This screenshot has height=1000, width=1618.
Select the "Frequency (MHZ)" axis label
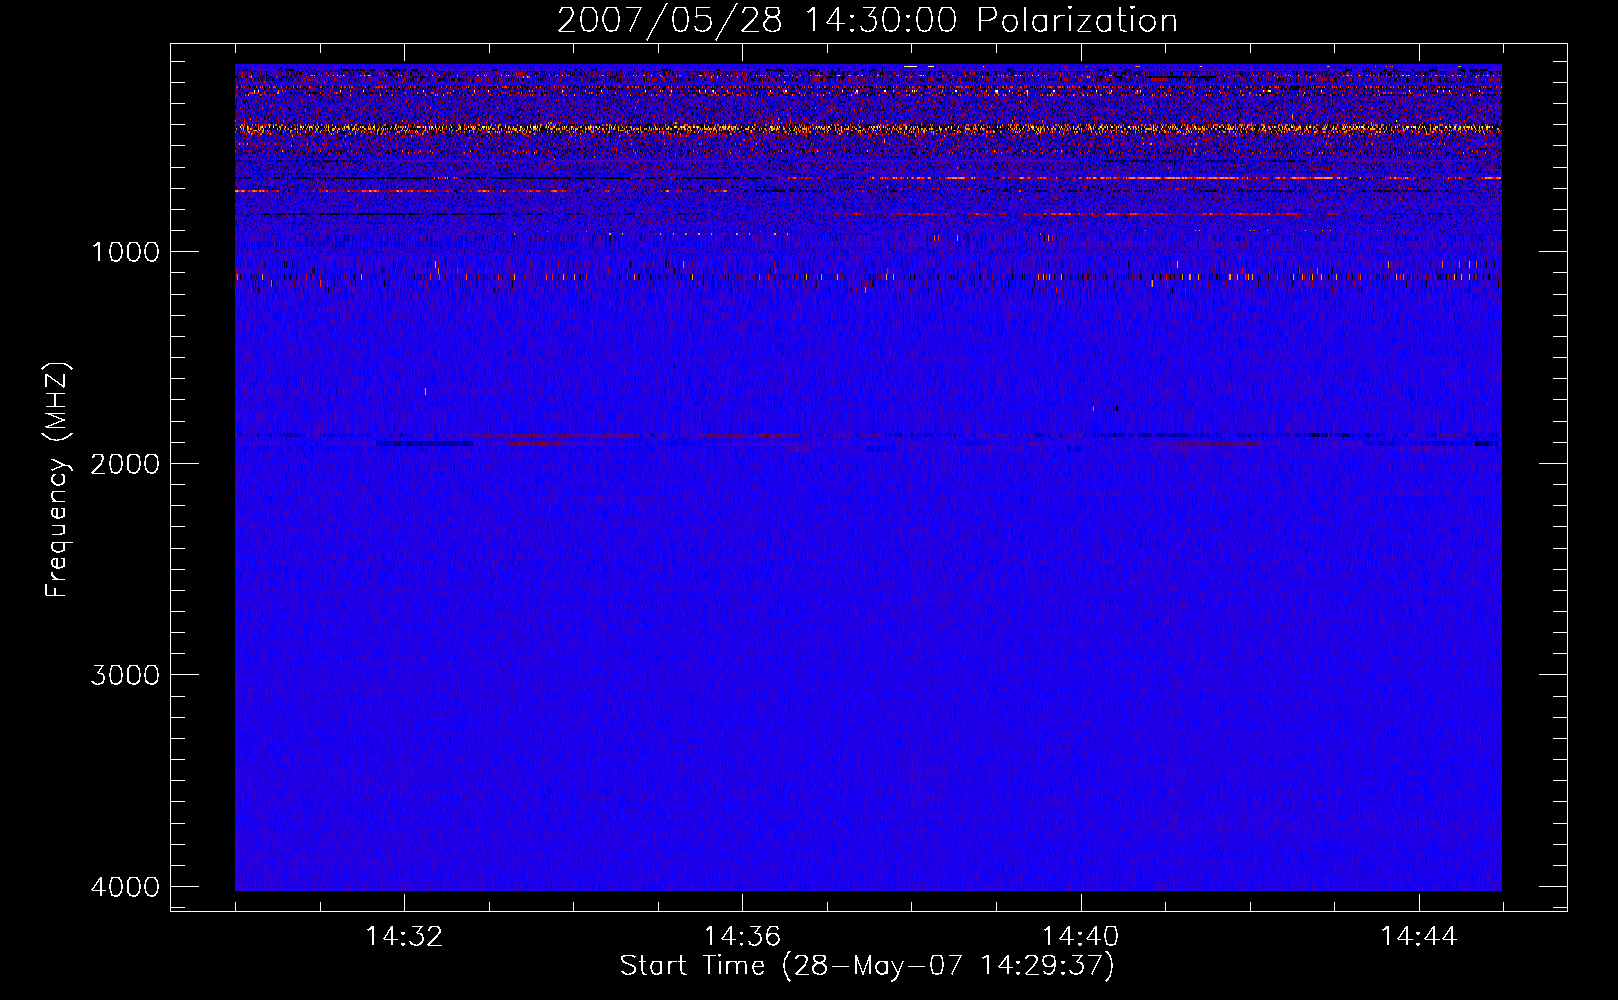coord(57,480)
